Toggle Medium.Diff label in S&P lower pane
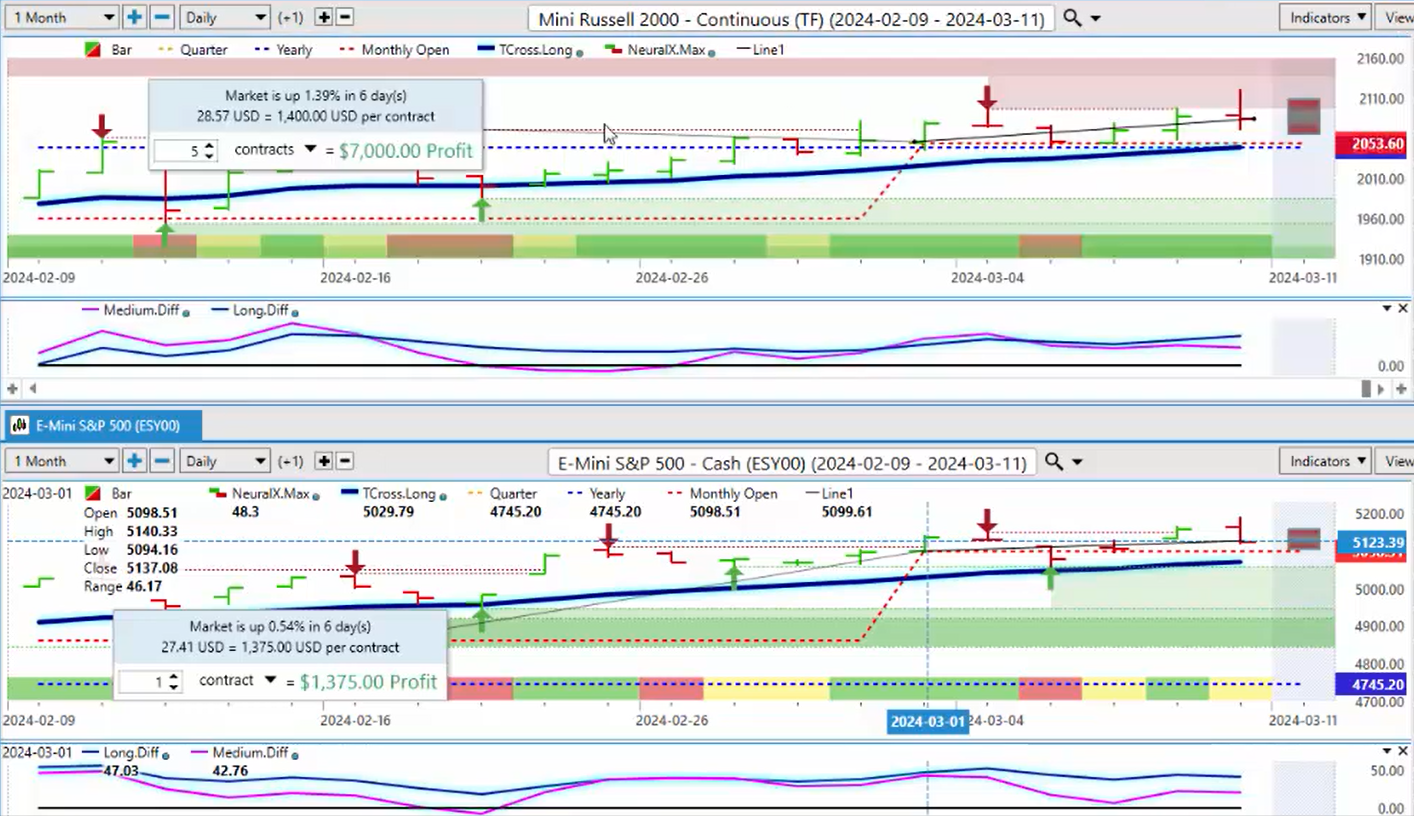Viewport: 1414px width, 816px height. (x=250, y=752)
